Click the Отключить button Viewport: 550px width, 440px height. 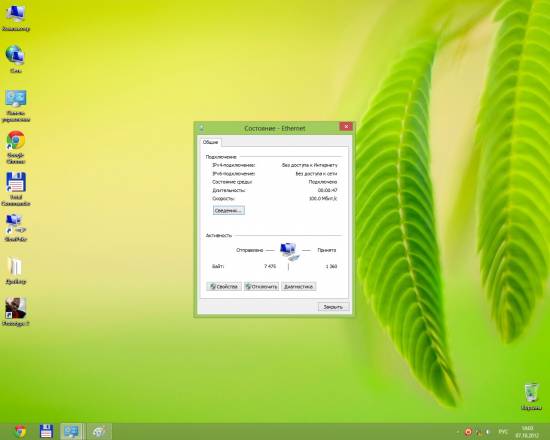(x=261, y=287)
